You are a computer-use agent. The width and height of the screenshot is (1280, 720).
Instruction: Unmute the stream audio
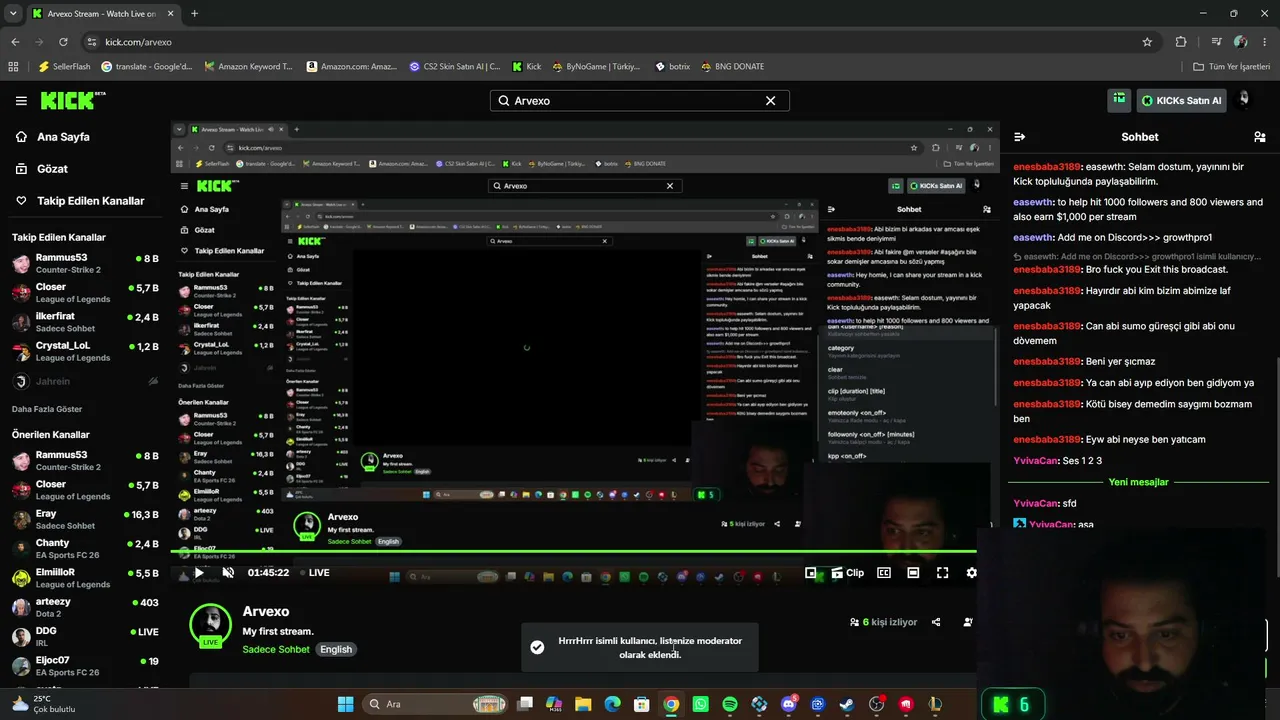228,573
